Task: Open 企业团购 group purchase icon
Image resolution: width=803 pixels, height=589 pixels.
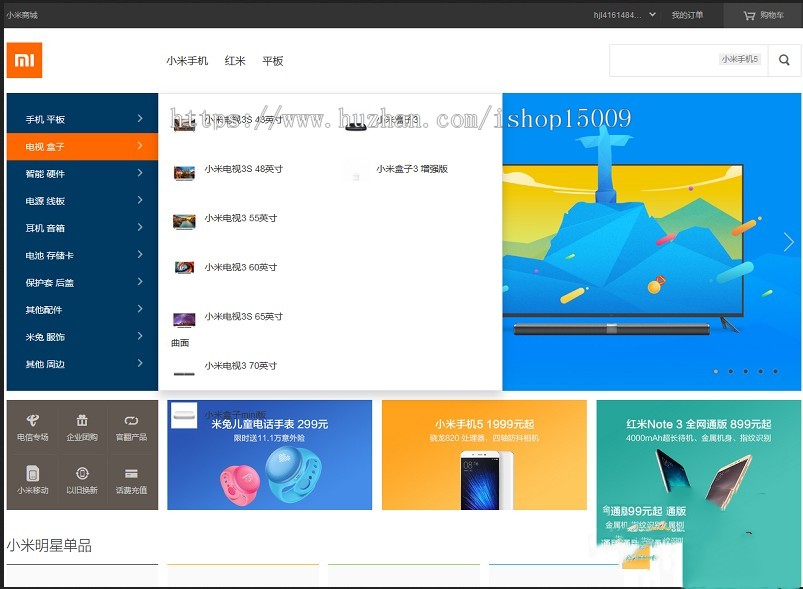Action: tap(82, 426)
